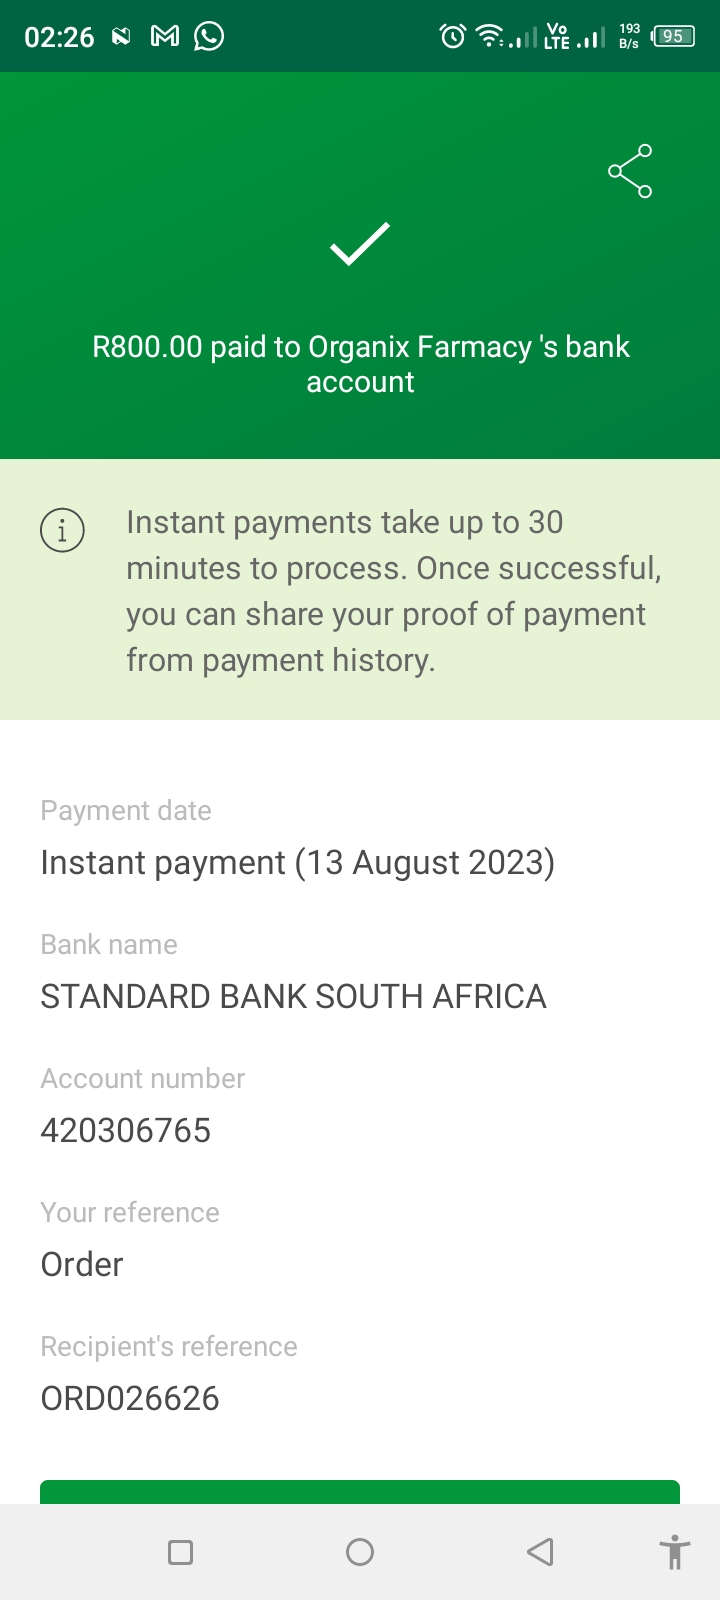Image resolution: width=720 pixels, height=1600 pixels.
Task: Select recipient's reference ORD026626
Action: coord(130,1398)
